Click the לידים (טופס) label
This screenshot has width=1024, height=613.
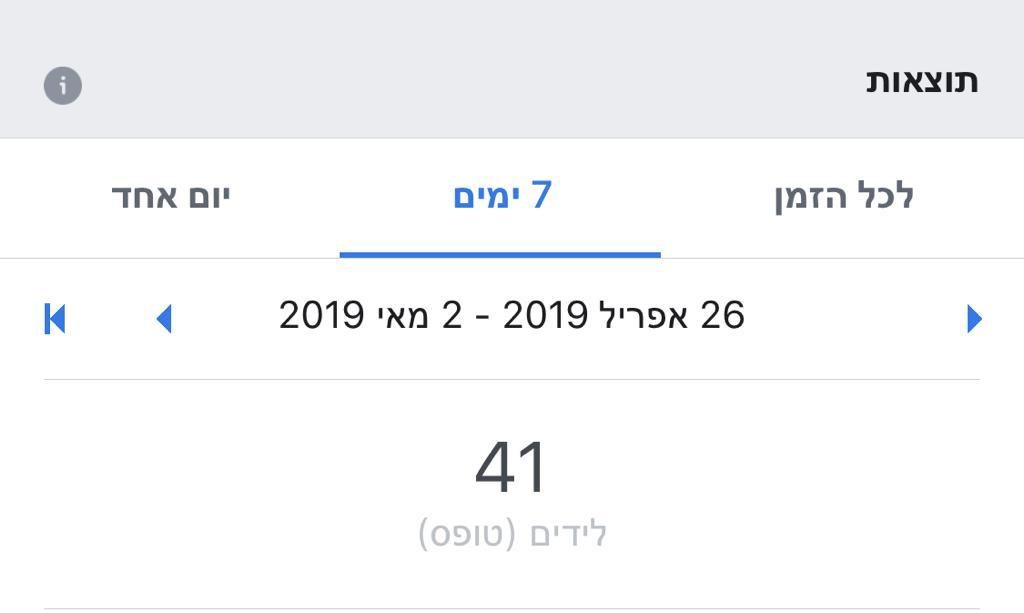(x=513, y=535)
